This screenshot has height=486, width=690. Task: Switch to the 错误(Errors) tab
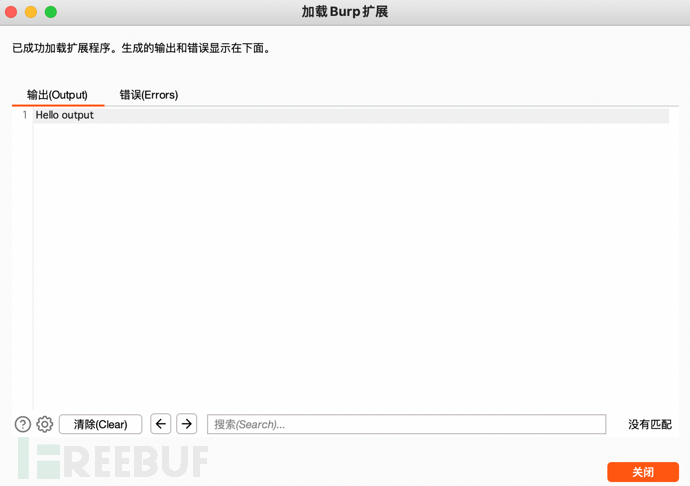149,95
